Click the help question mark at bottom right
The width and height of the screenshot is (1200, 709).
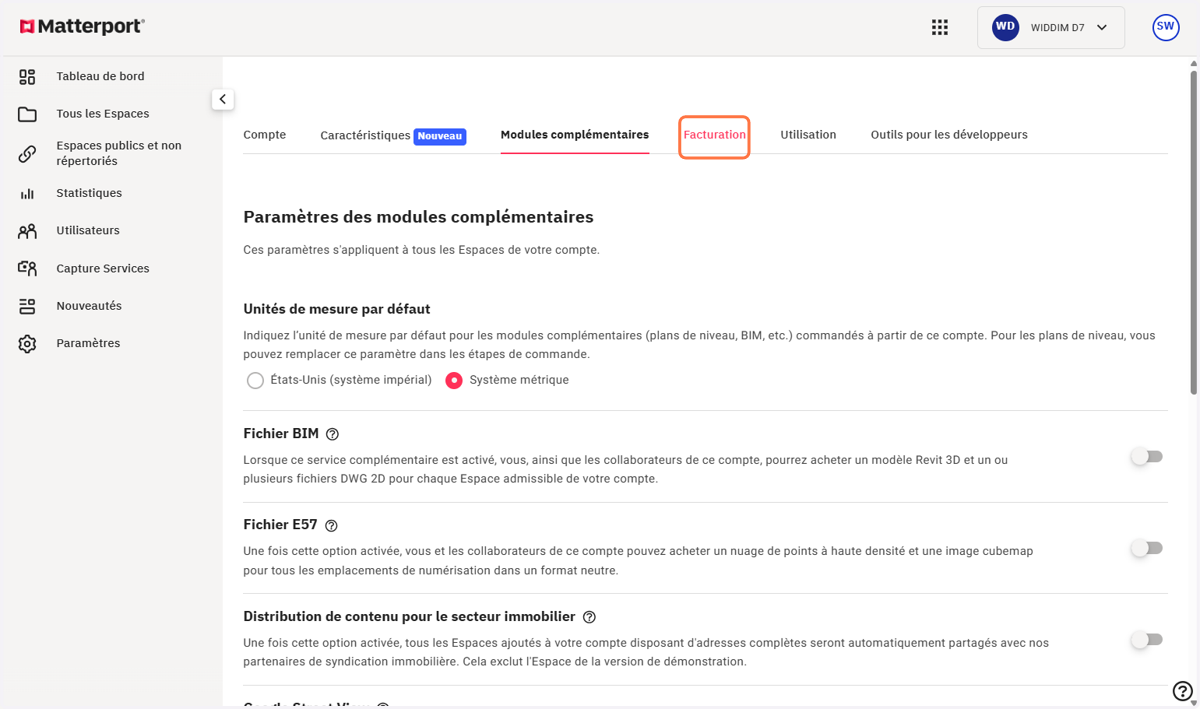pyautogui.click(x=1182, y=691)
